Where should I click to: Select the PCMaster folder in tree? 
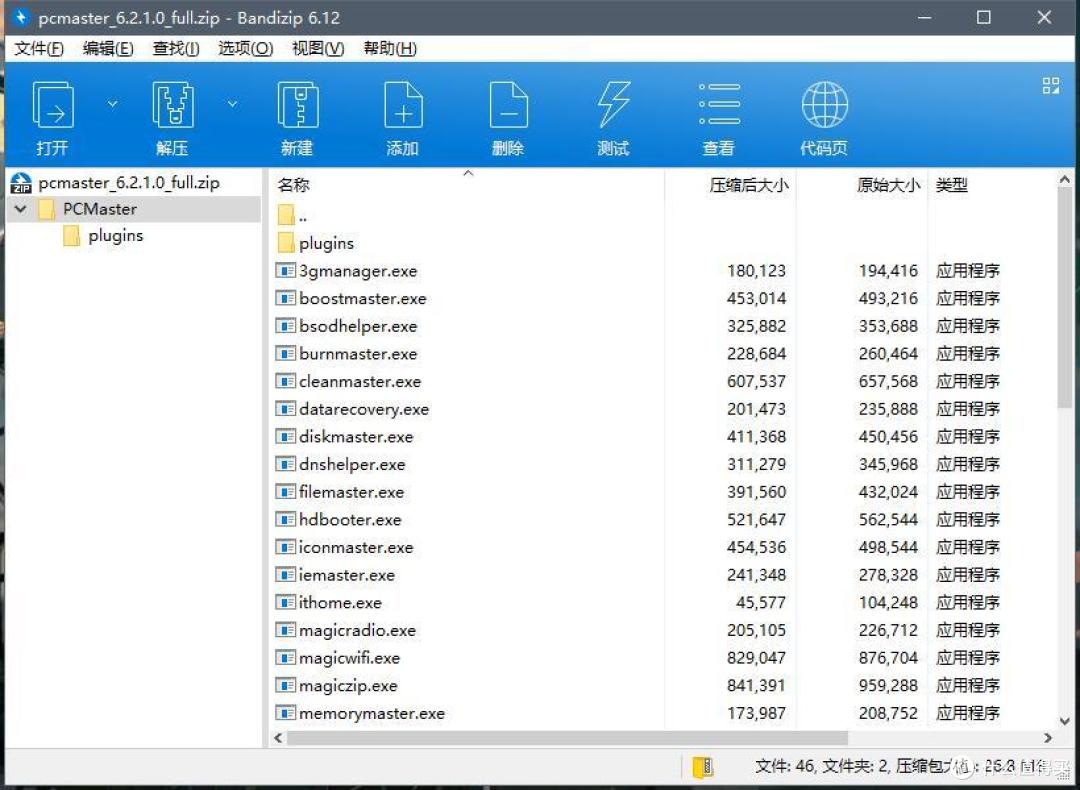100,209
